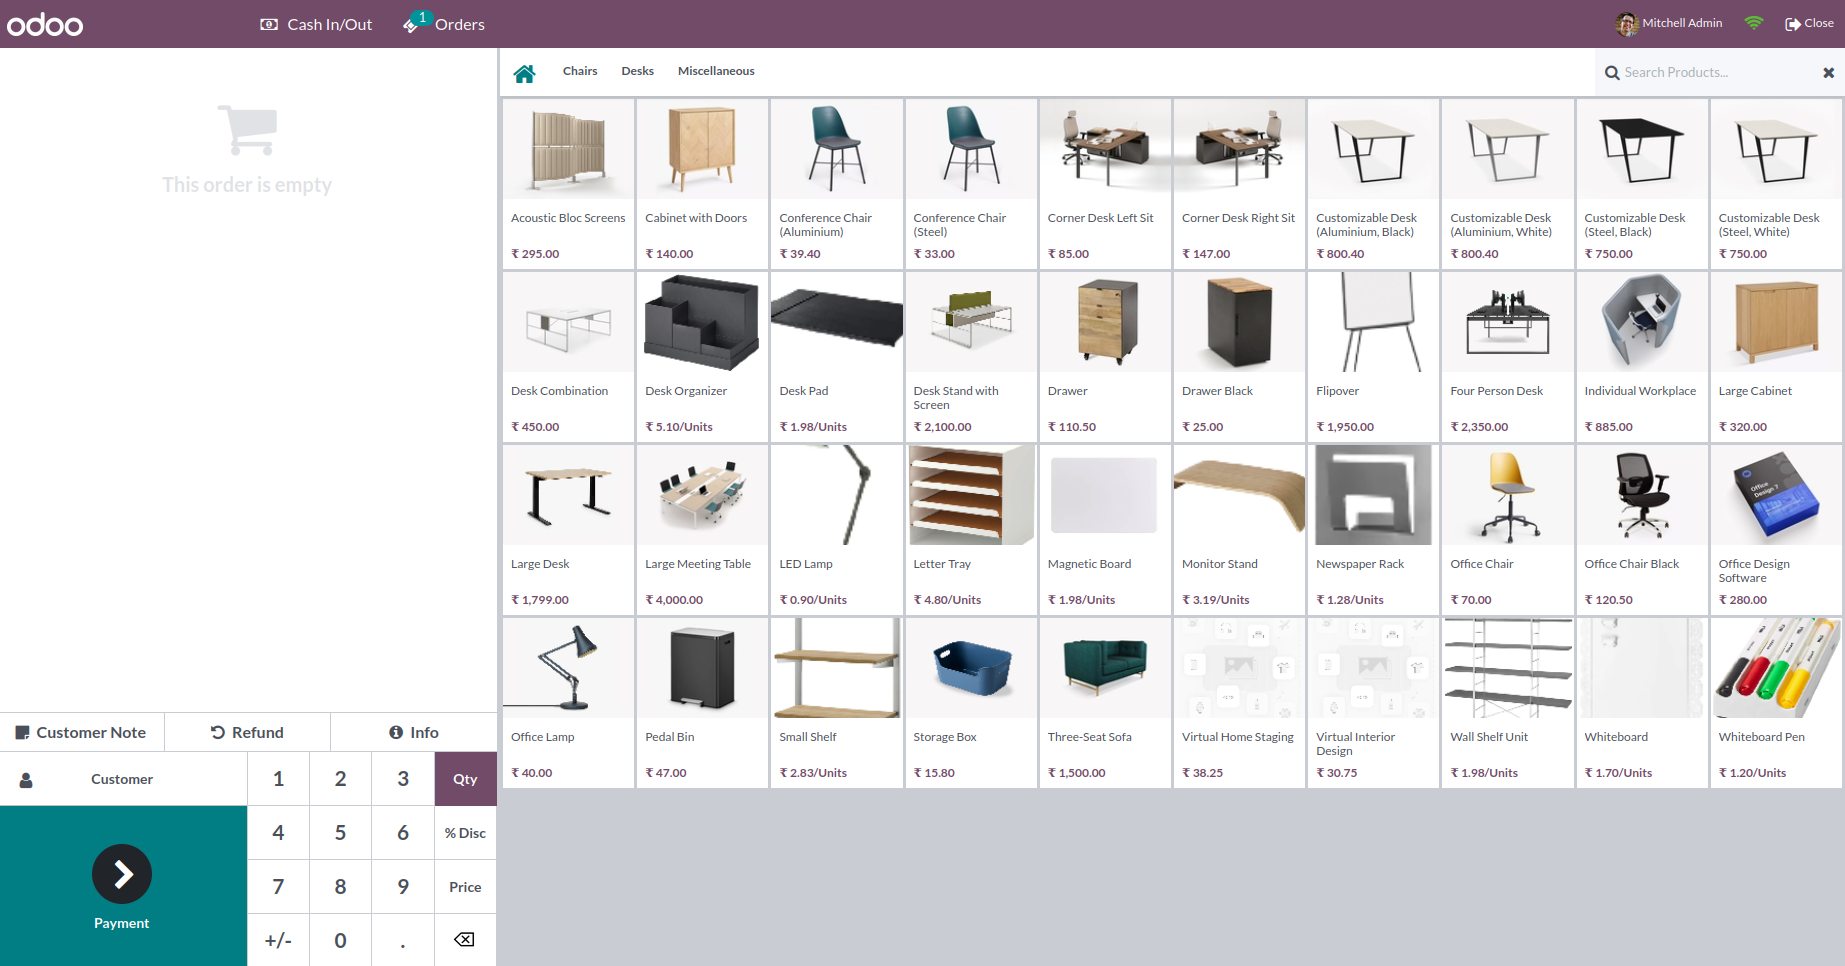Viewport: 1845px width, 966px height.
Task: Add Corner Desk Left Sit product
Action: [1105, 183]
